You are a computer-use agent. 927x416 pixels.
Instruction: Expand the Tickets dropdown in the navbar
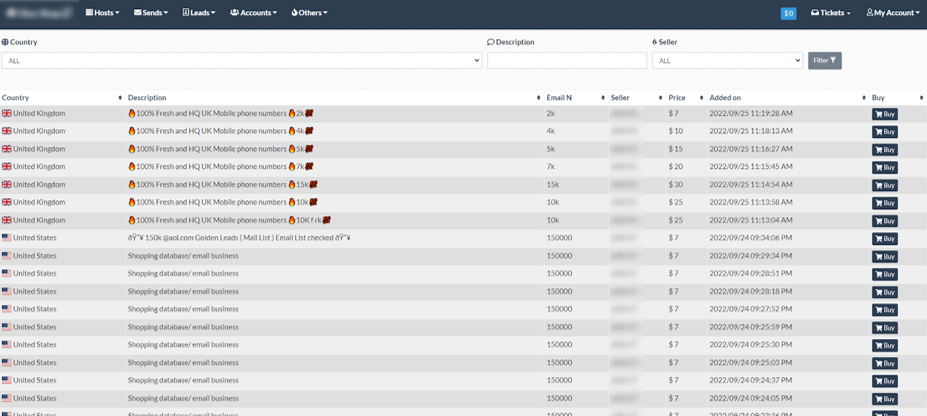pyautogui.click(x=830, y=13)
